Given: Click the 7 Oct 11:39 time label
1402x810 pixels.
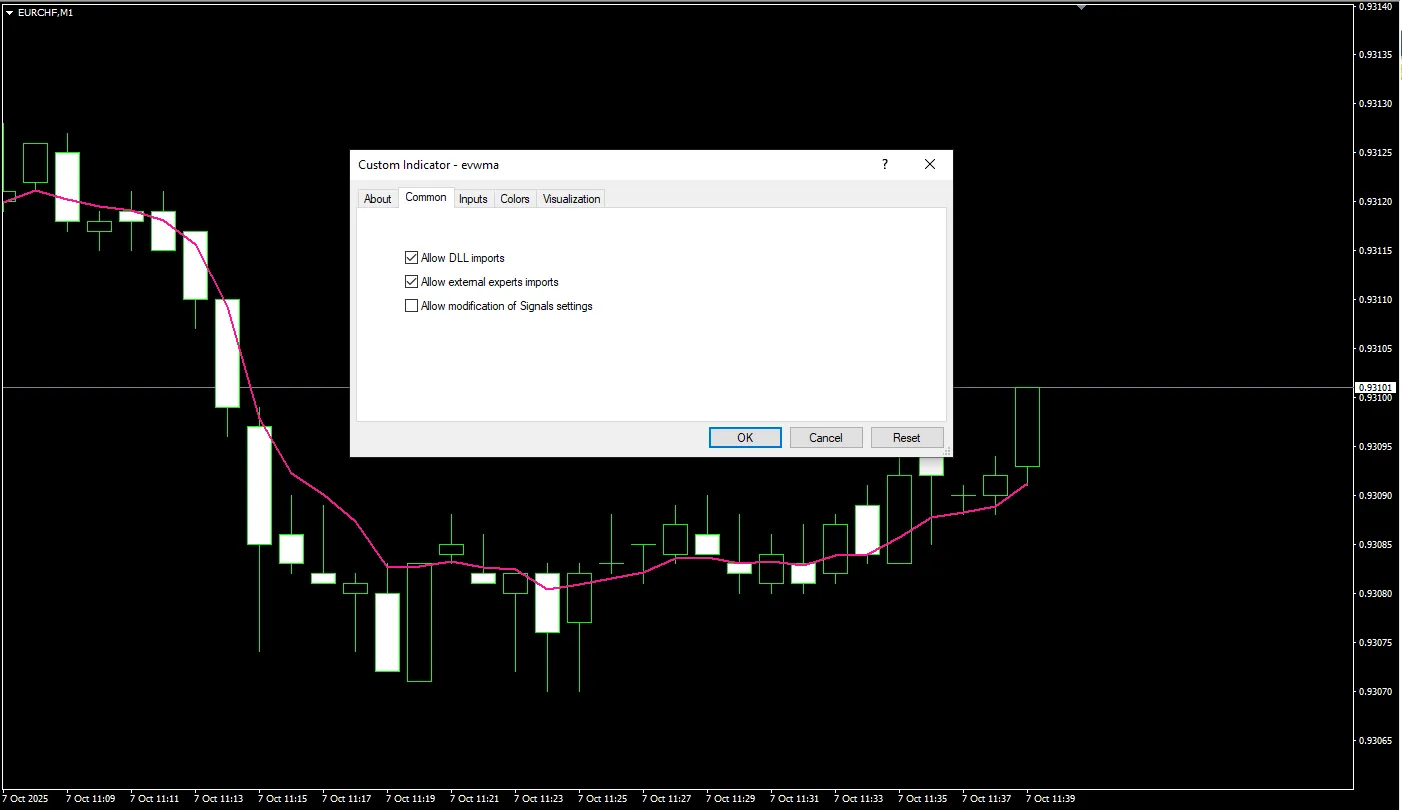Looking at the screenshot, I should [x=1050, y=799].
